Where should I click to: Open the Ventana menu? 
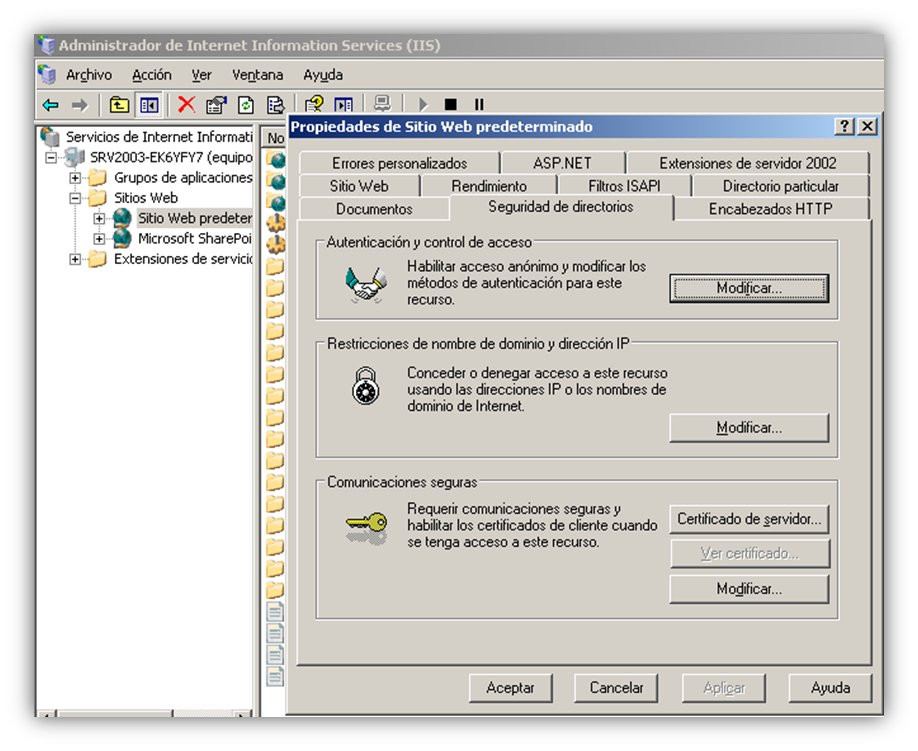[x=257, y=75]
